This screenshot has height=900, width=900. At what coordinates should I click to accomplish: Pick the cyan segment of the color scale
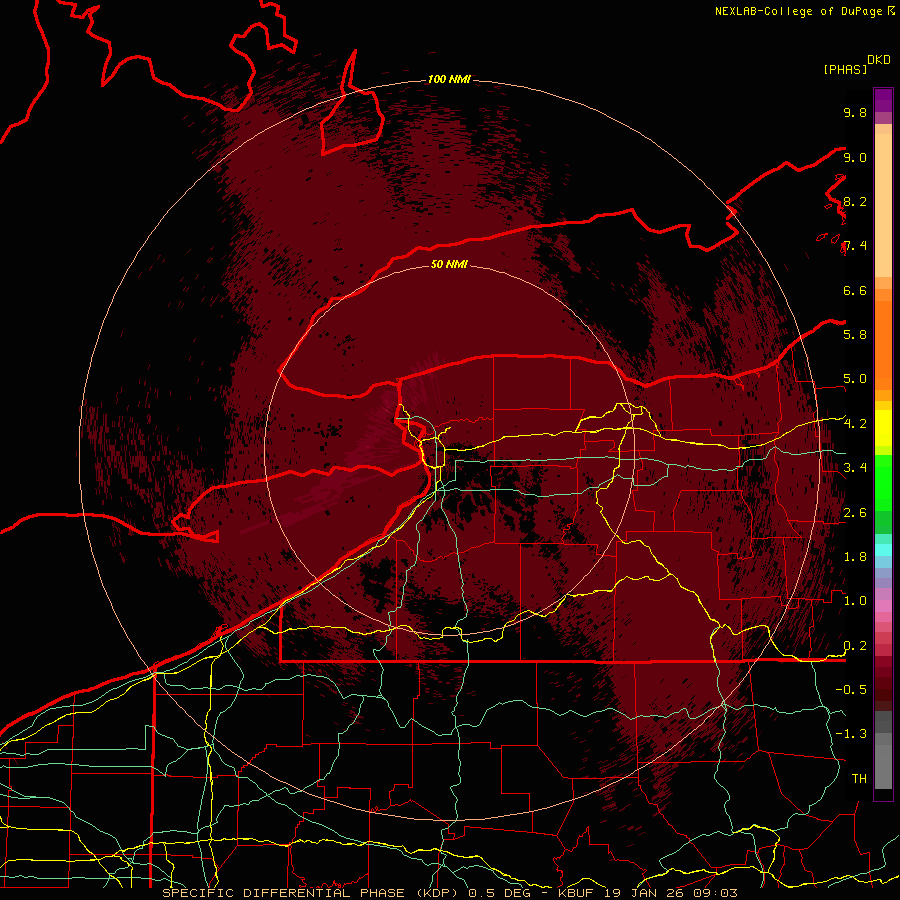883,549
